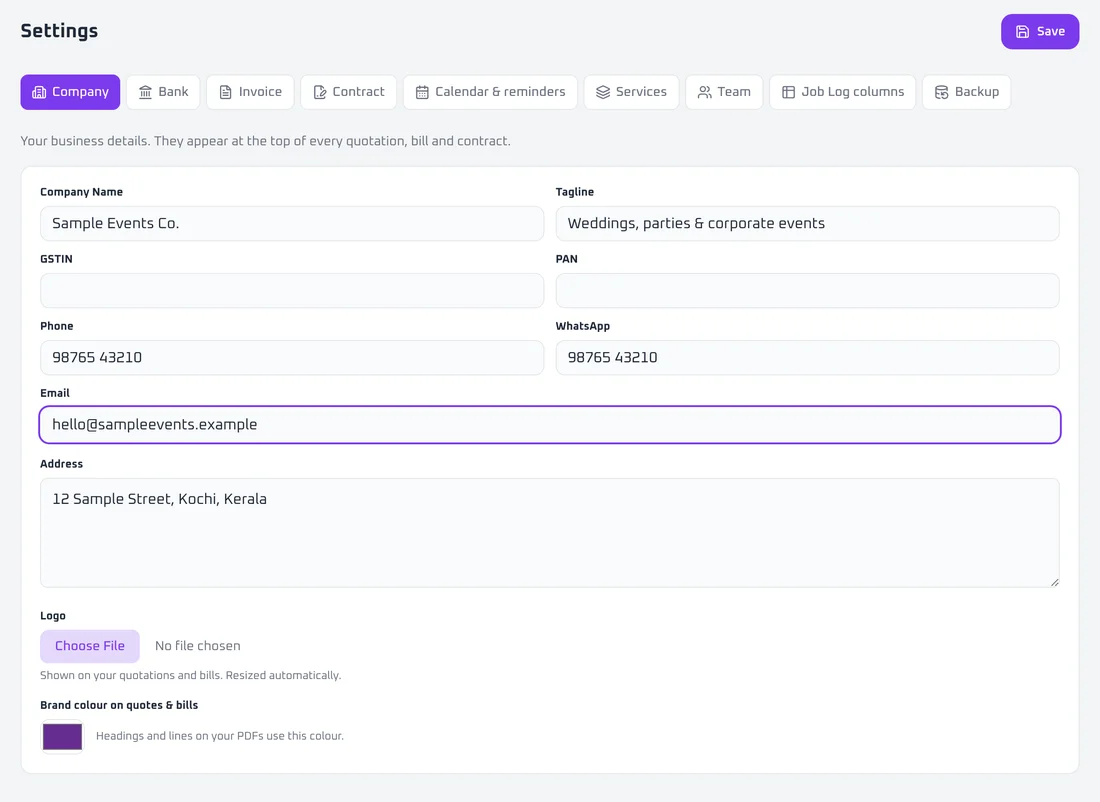Screen dimensions: 1100x802
Task: Select the Services tab
Action: pos(631,92)
